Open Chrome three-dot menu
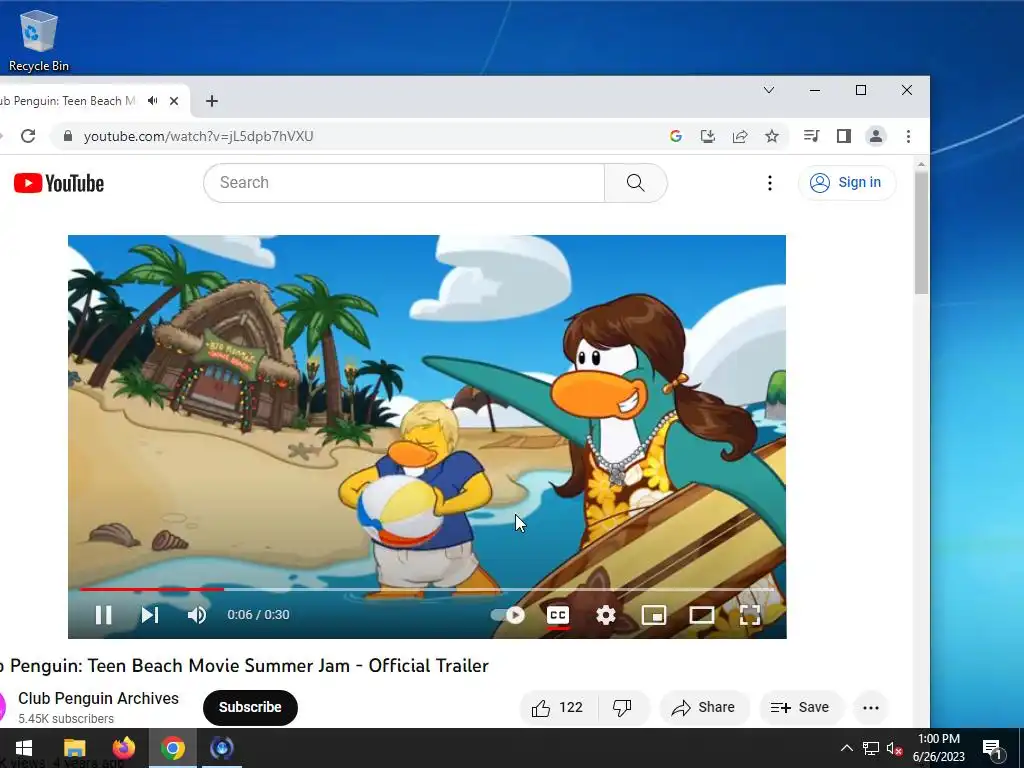1024x768 pixels. pyautogui.click(x=908, y=136)
